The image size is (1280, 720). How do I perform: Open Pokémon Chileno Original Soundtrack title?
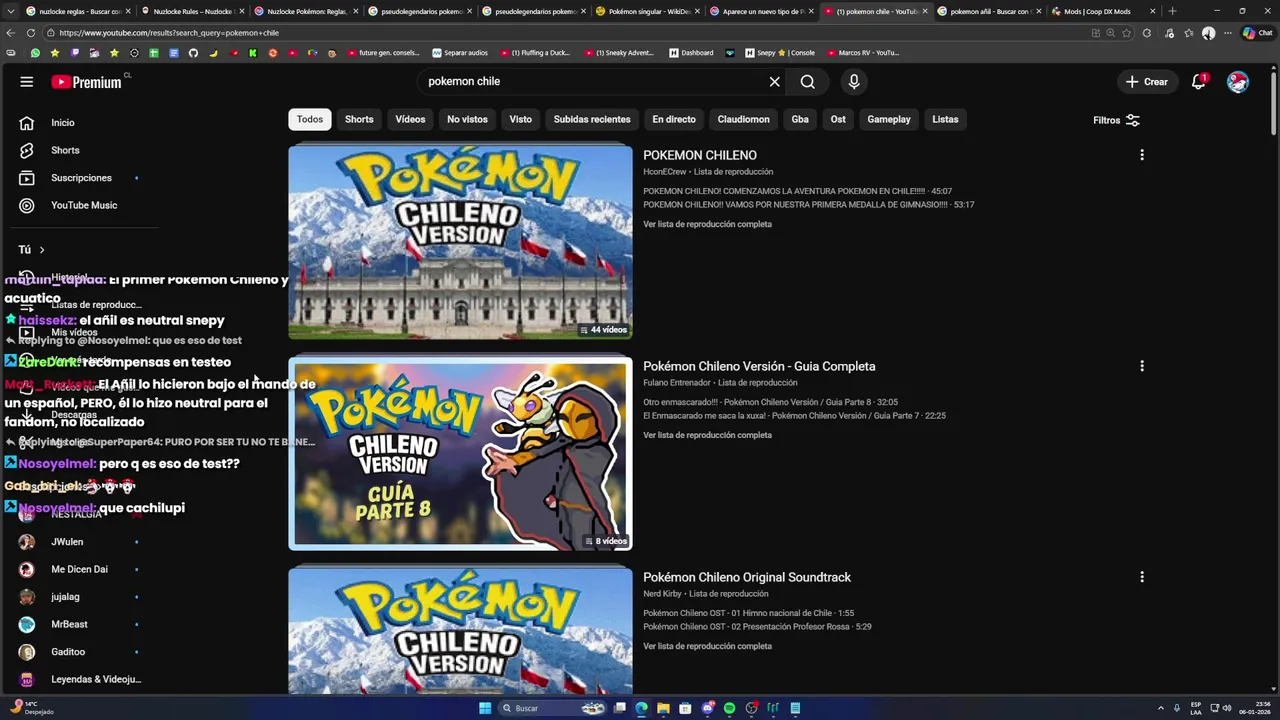(x=747, y=577)
